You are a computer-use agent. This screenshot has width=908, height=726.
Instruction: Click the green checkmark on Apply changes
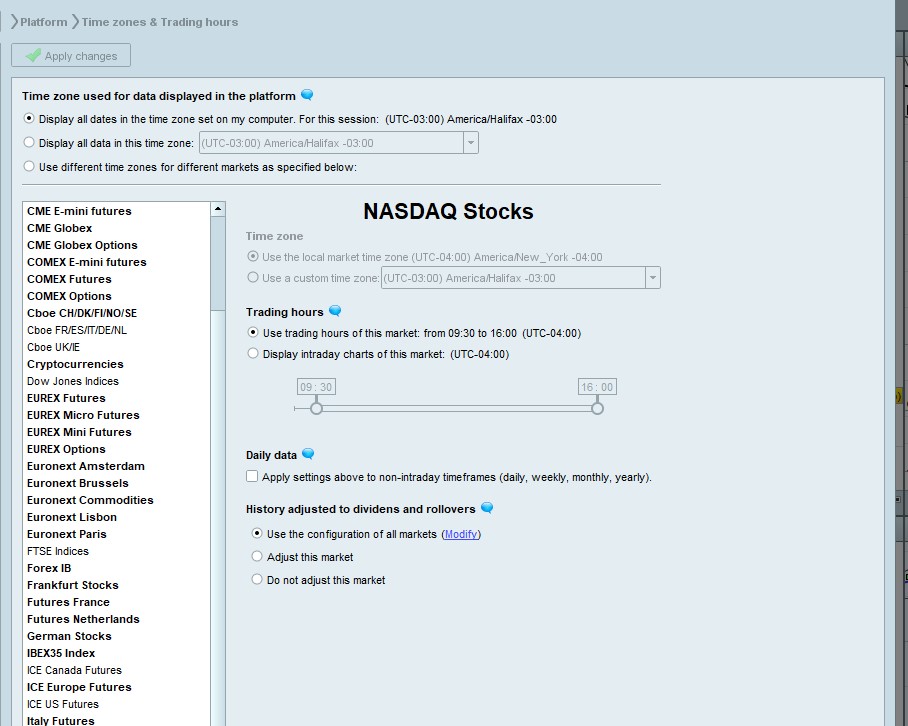(x=34, y=55)
